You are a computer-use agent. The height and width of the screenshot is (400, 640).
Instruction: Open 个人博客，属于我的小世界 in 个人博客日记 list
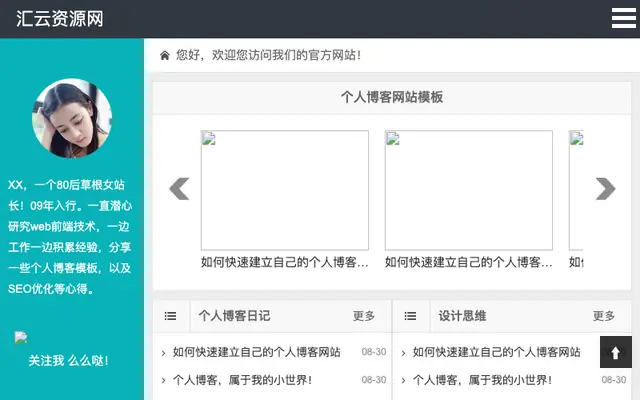tap(242, 380)
